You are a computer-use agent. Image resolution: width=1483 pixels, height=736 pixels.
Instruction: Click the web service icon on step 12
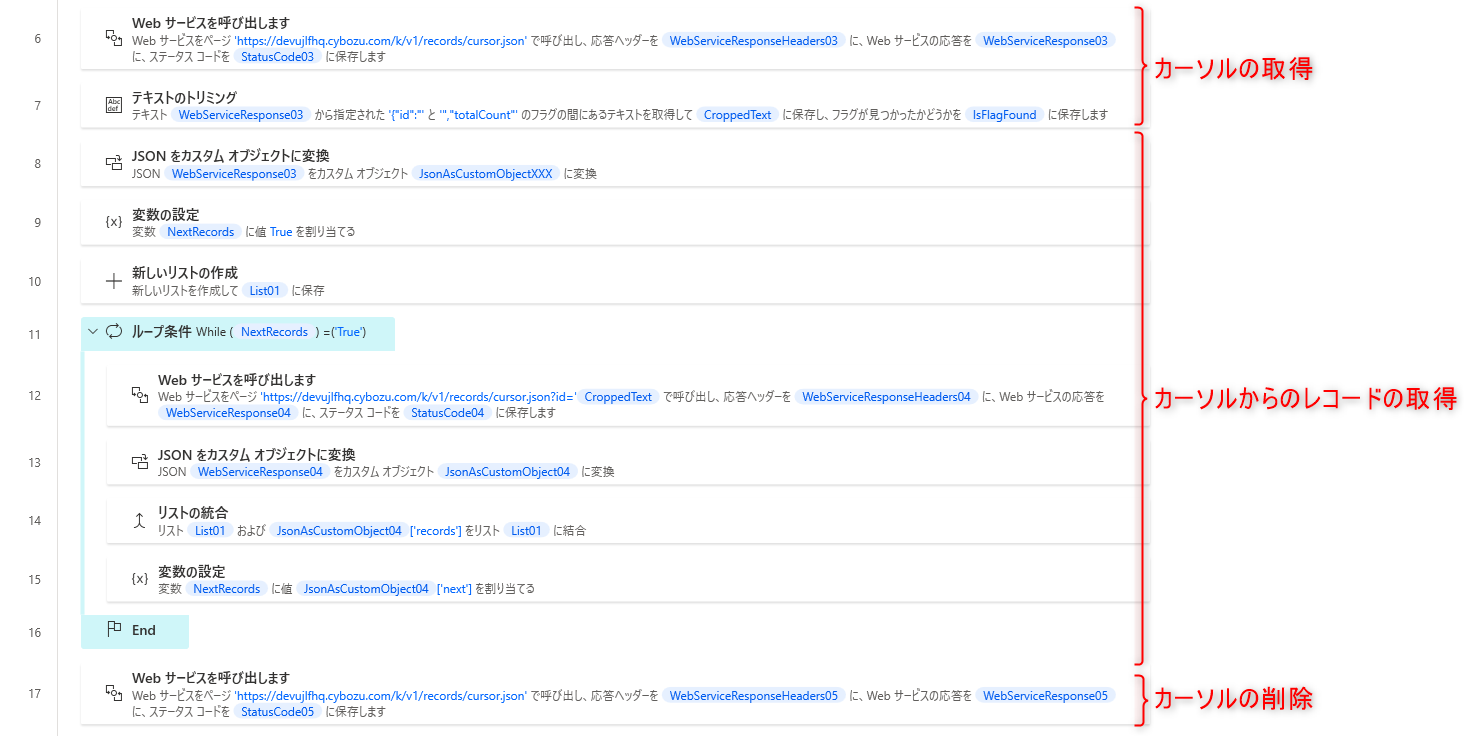tap(139, 396)
